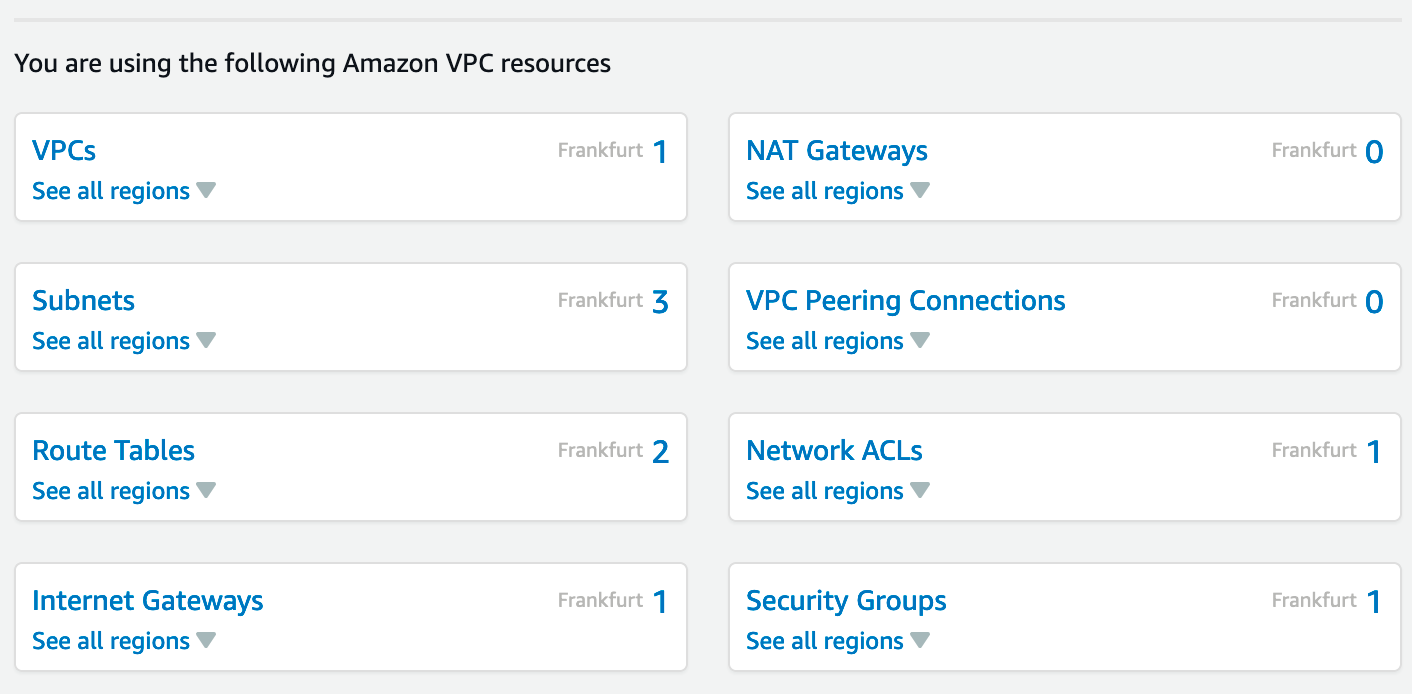
Task: Click the Frankfurt Subnets count of 3
Action: [x=659, y=302]
